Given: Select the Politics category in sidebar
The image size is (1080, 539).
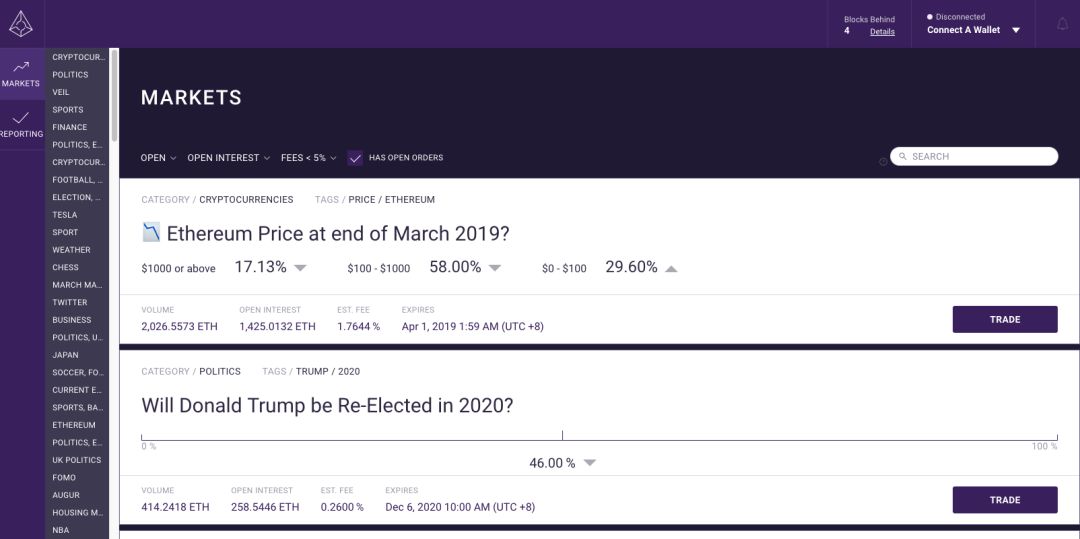Looking at the screenshot, I should [x=70, y=74].
